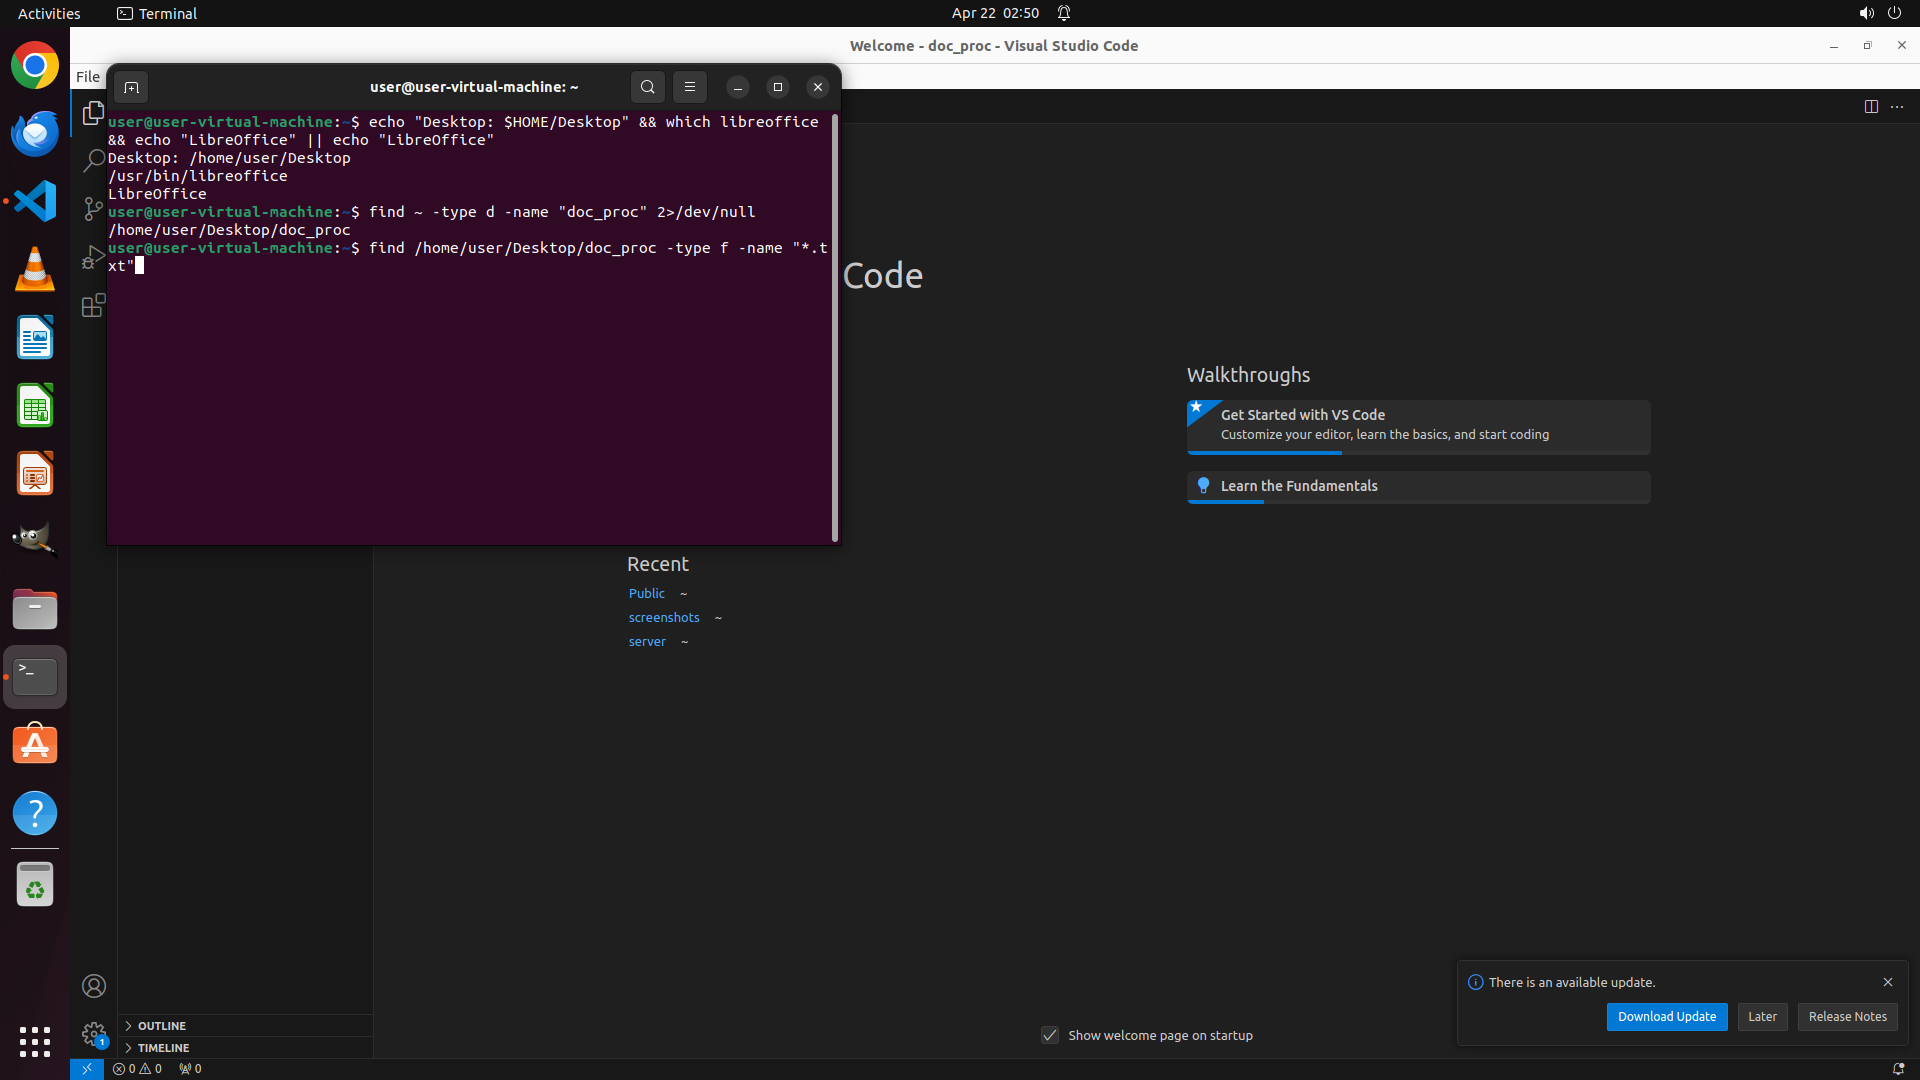Image resolution: width=1920 pixels, height=1080 pixels.
Task: Click the terminal vertical scrollbar
Action: 835,330
